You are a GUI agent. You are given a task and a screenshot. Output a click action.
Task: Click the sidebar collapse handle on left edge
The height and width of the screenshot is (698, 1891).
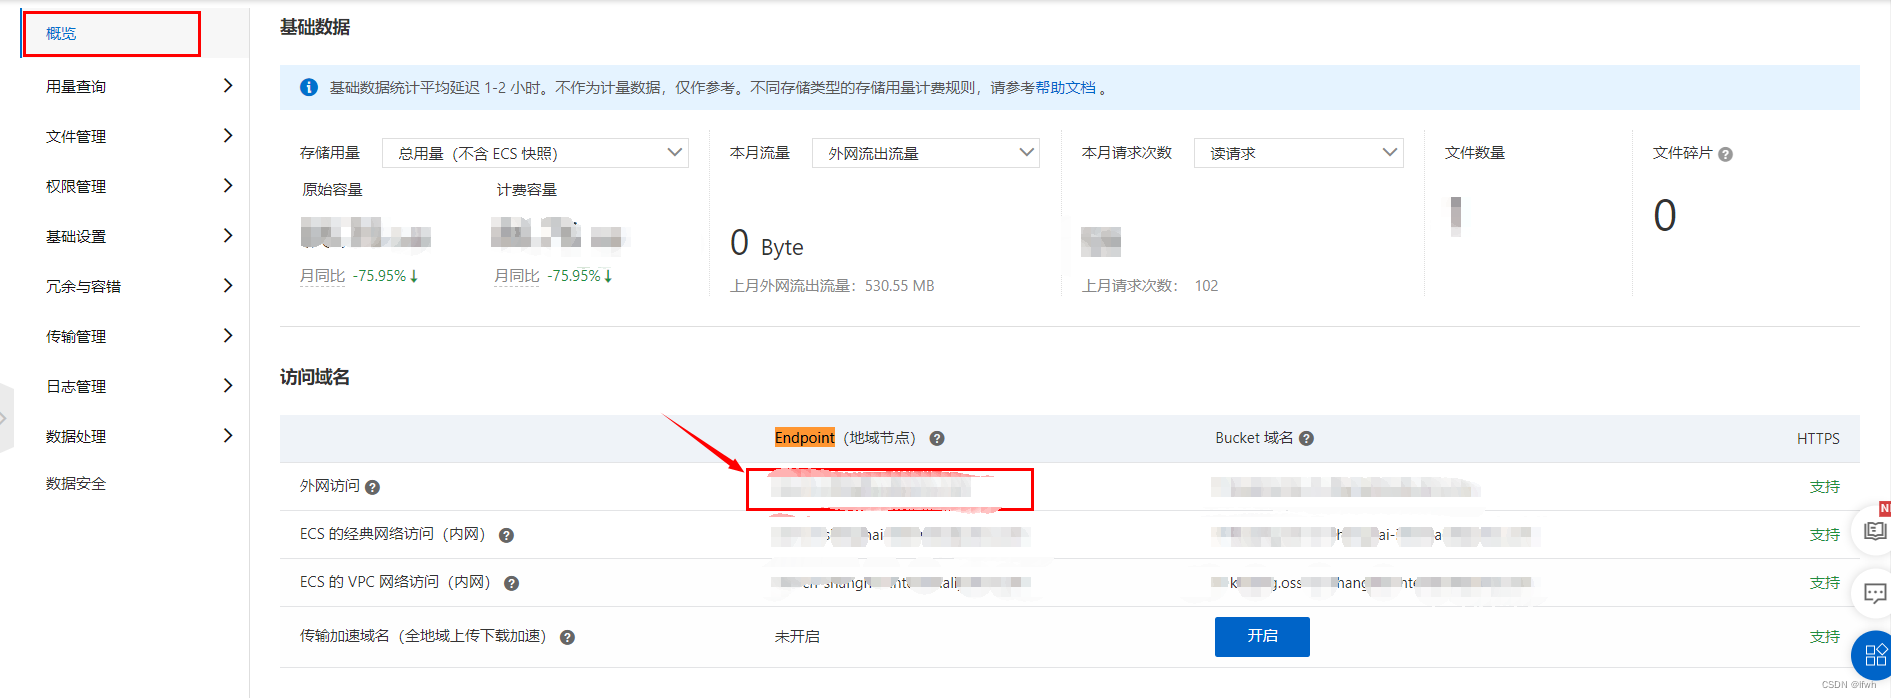point(5,418)
